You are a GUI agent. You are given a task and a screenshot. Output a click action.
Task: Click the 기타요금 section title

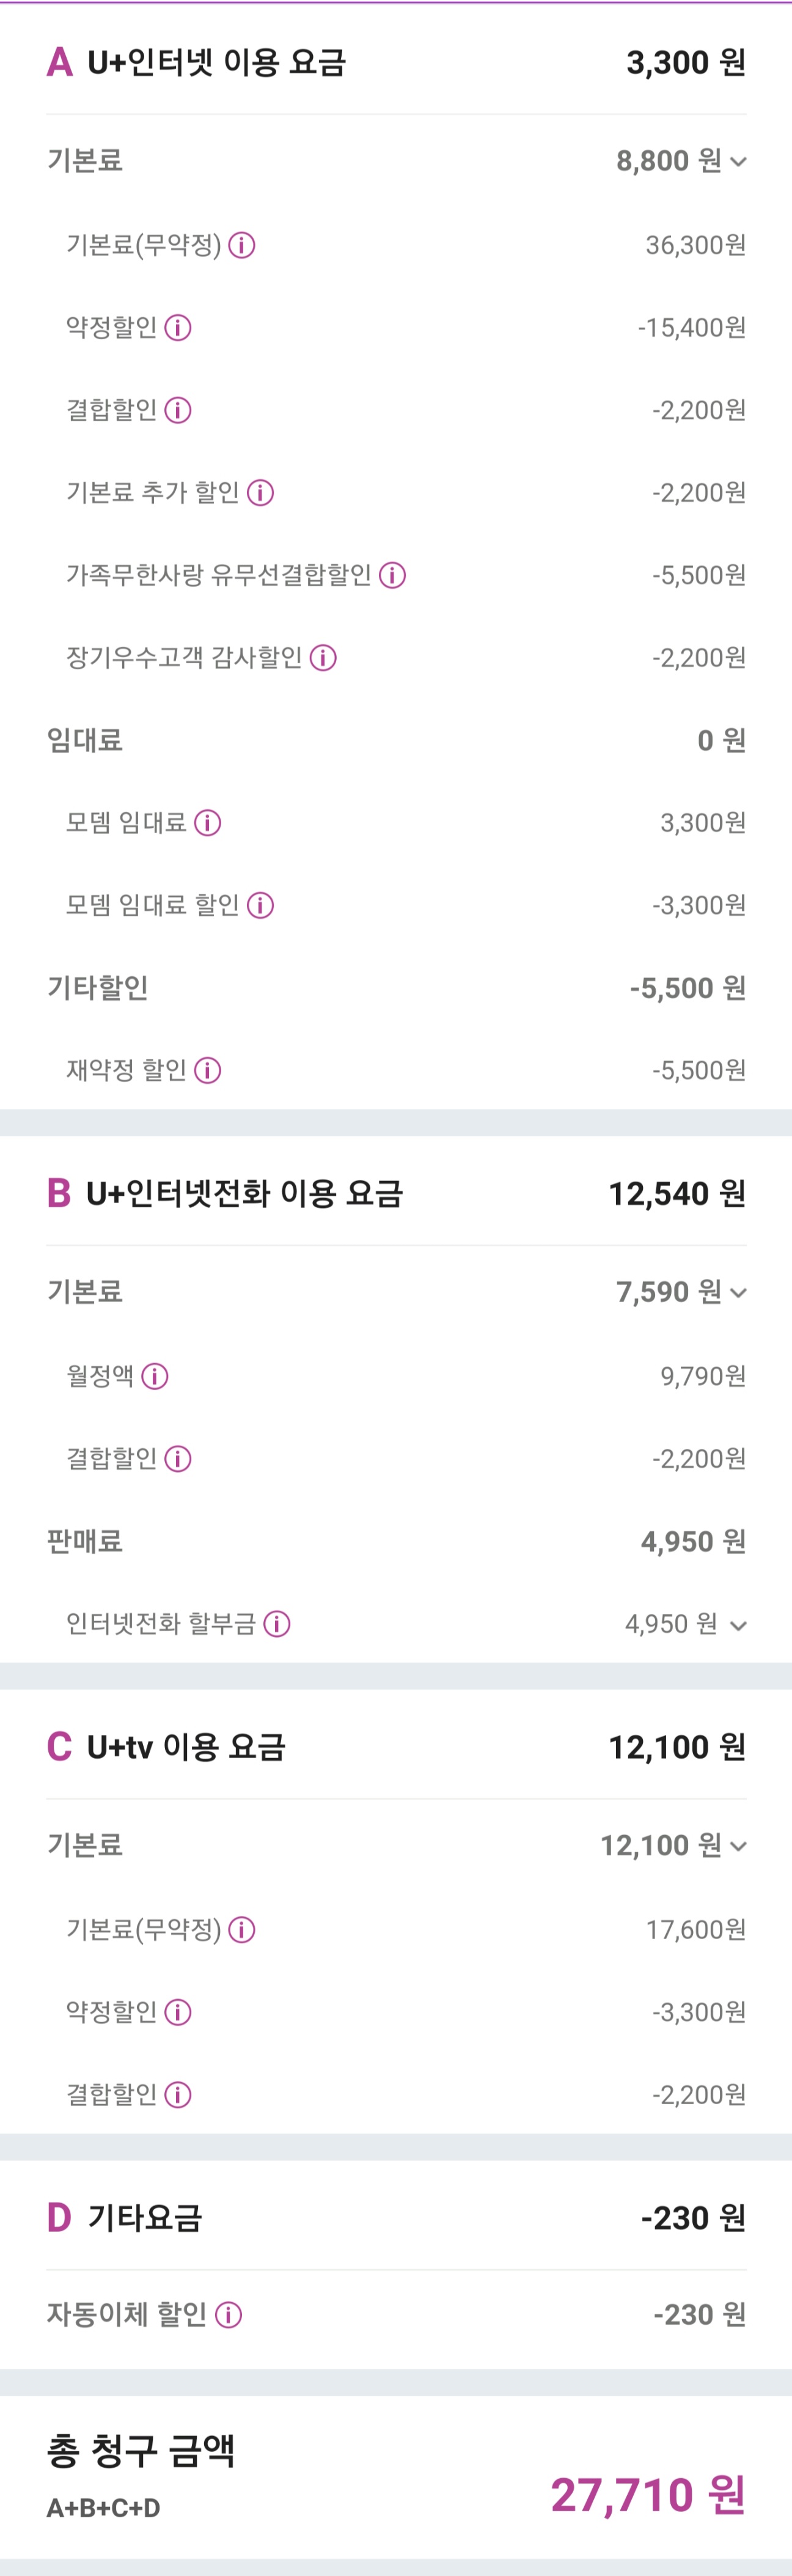click(145, 2218)
